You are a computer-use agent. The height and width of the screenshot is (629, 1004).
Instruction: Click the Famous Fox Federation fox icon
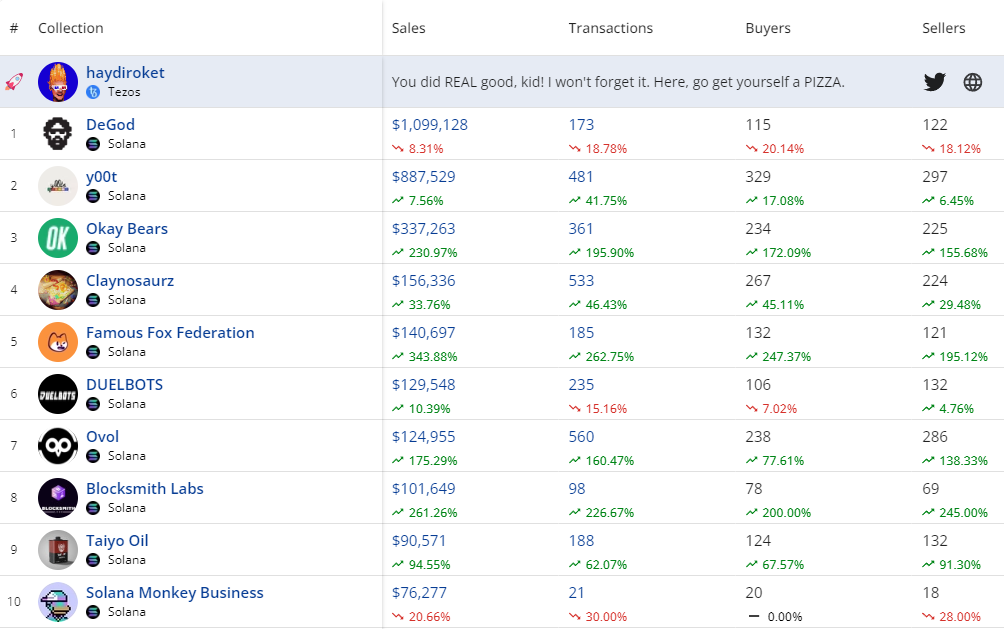pyautogui.click(x=58, y=342)
